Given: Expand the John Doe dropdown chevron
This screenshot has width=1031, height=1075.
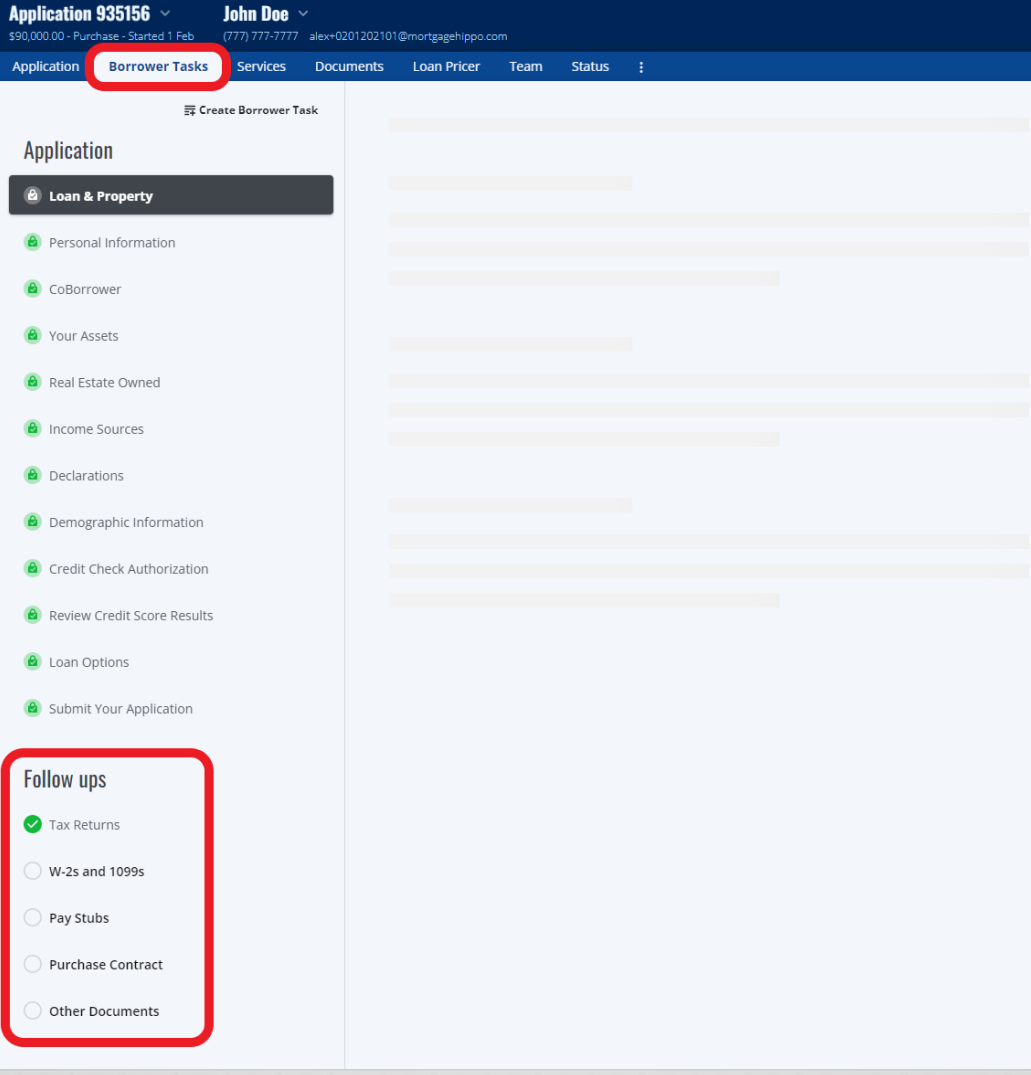Looking at the screenshot, I should tap(303, 14).
